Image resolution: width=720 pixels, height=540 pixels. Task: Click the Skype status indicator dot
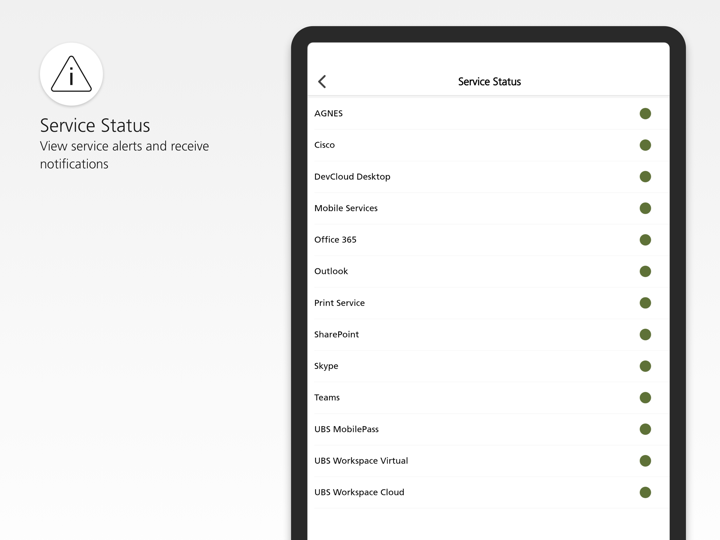645,366
